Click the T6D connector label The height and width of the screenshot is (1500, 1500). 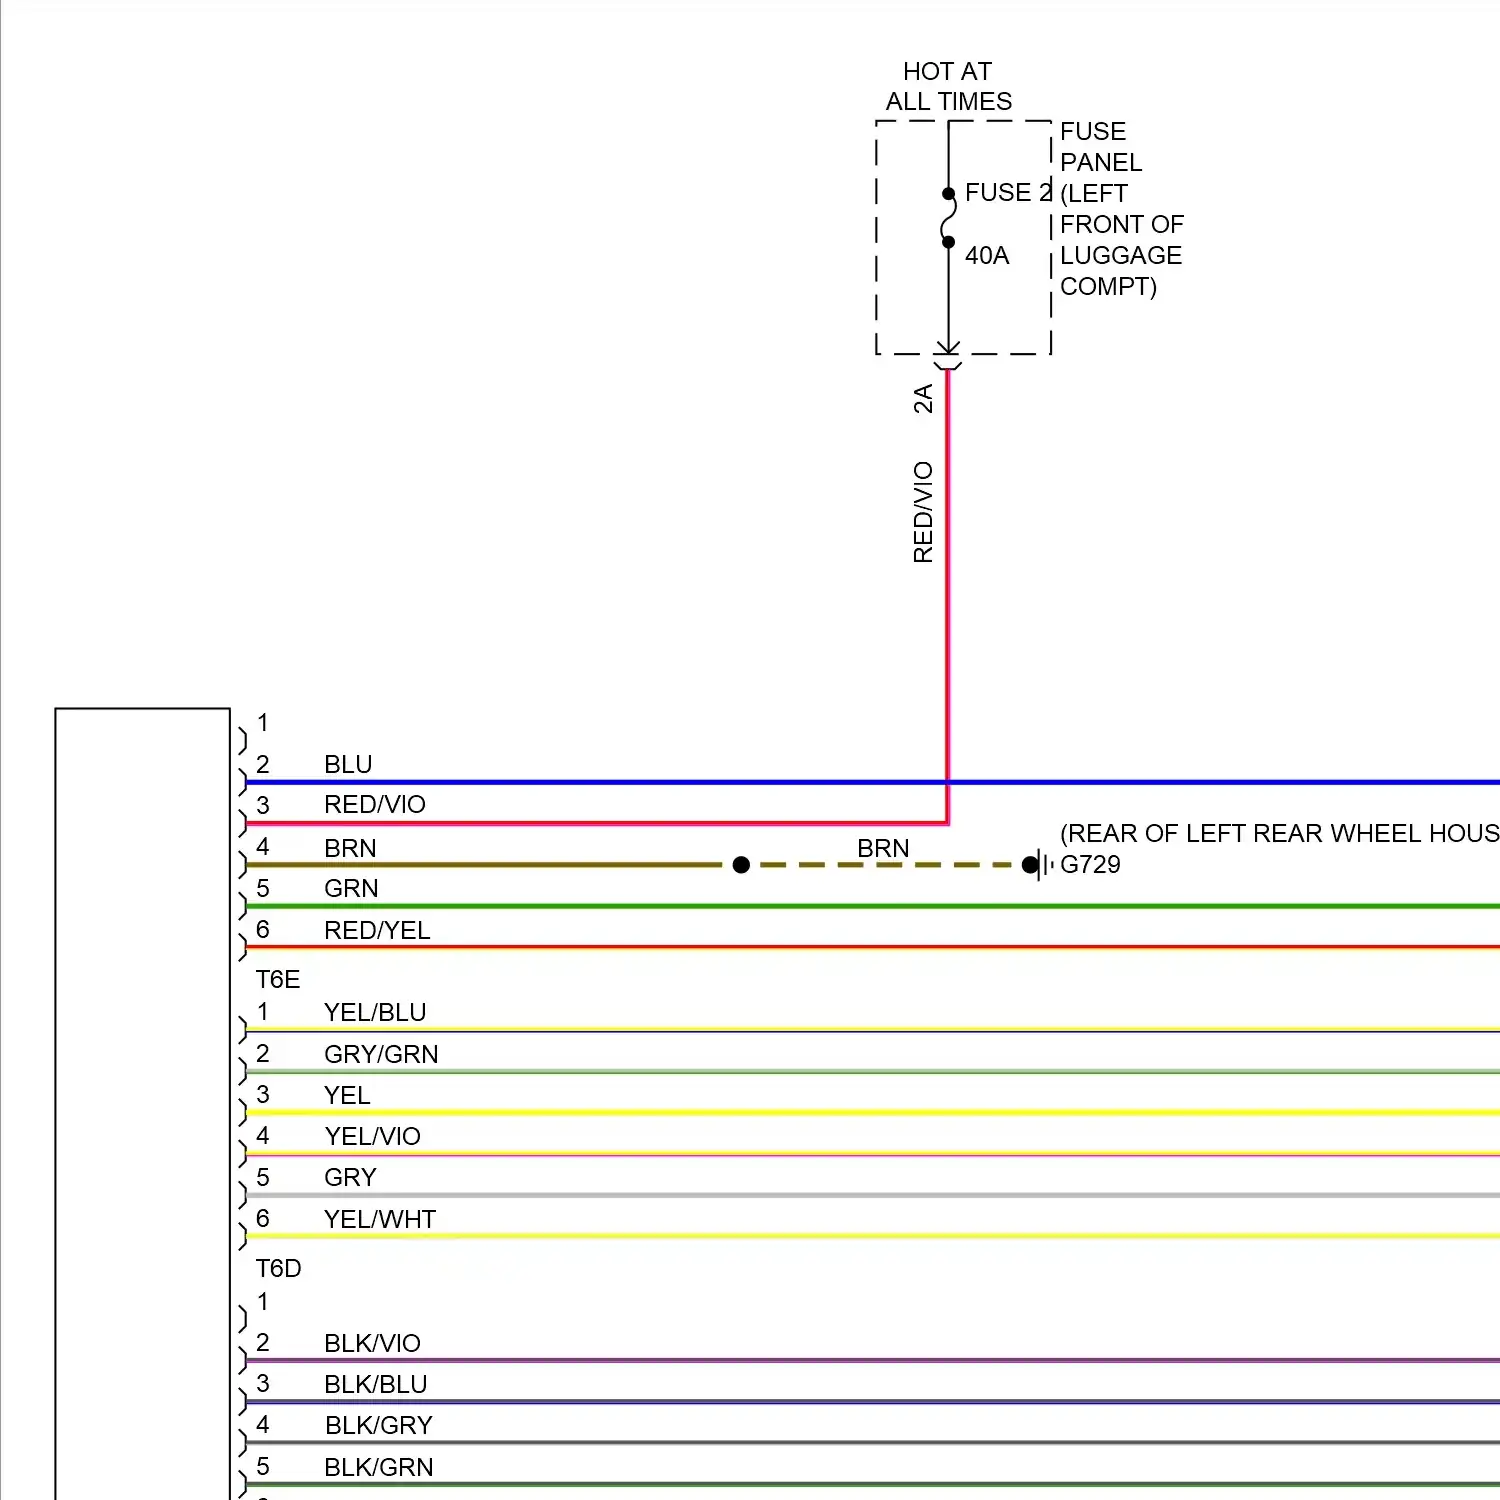pos(278,1268)
